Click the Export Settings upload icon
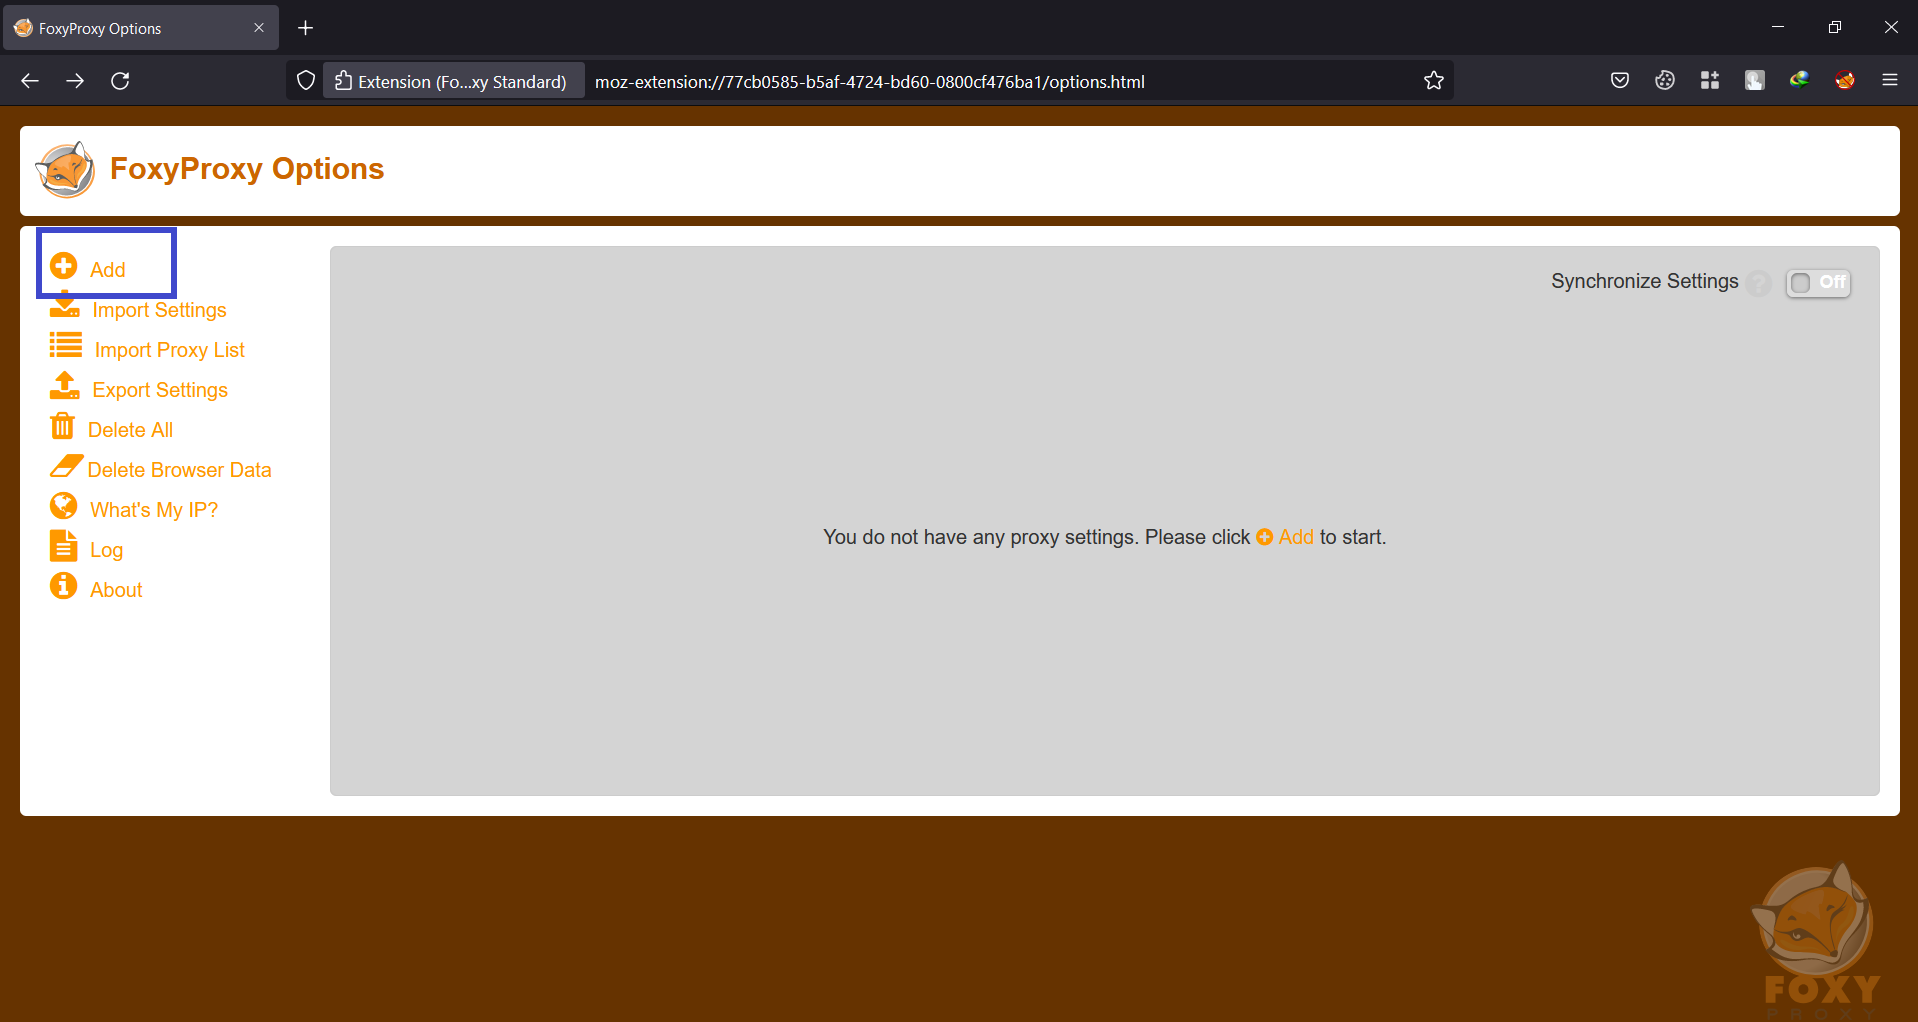Image resolution: width=1918 pixels, height=1022 pixels. point(65,386)
